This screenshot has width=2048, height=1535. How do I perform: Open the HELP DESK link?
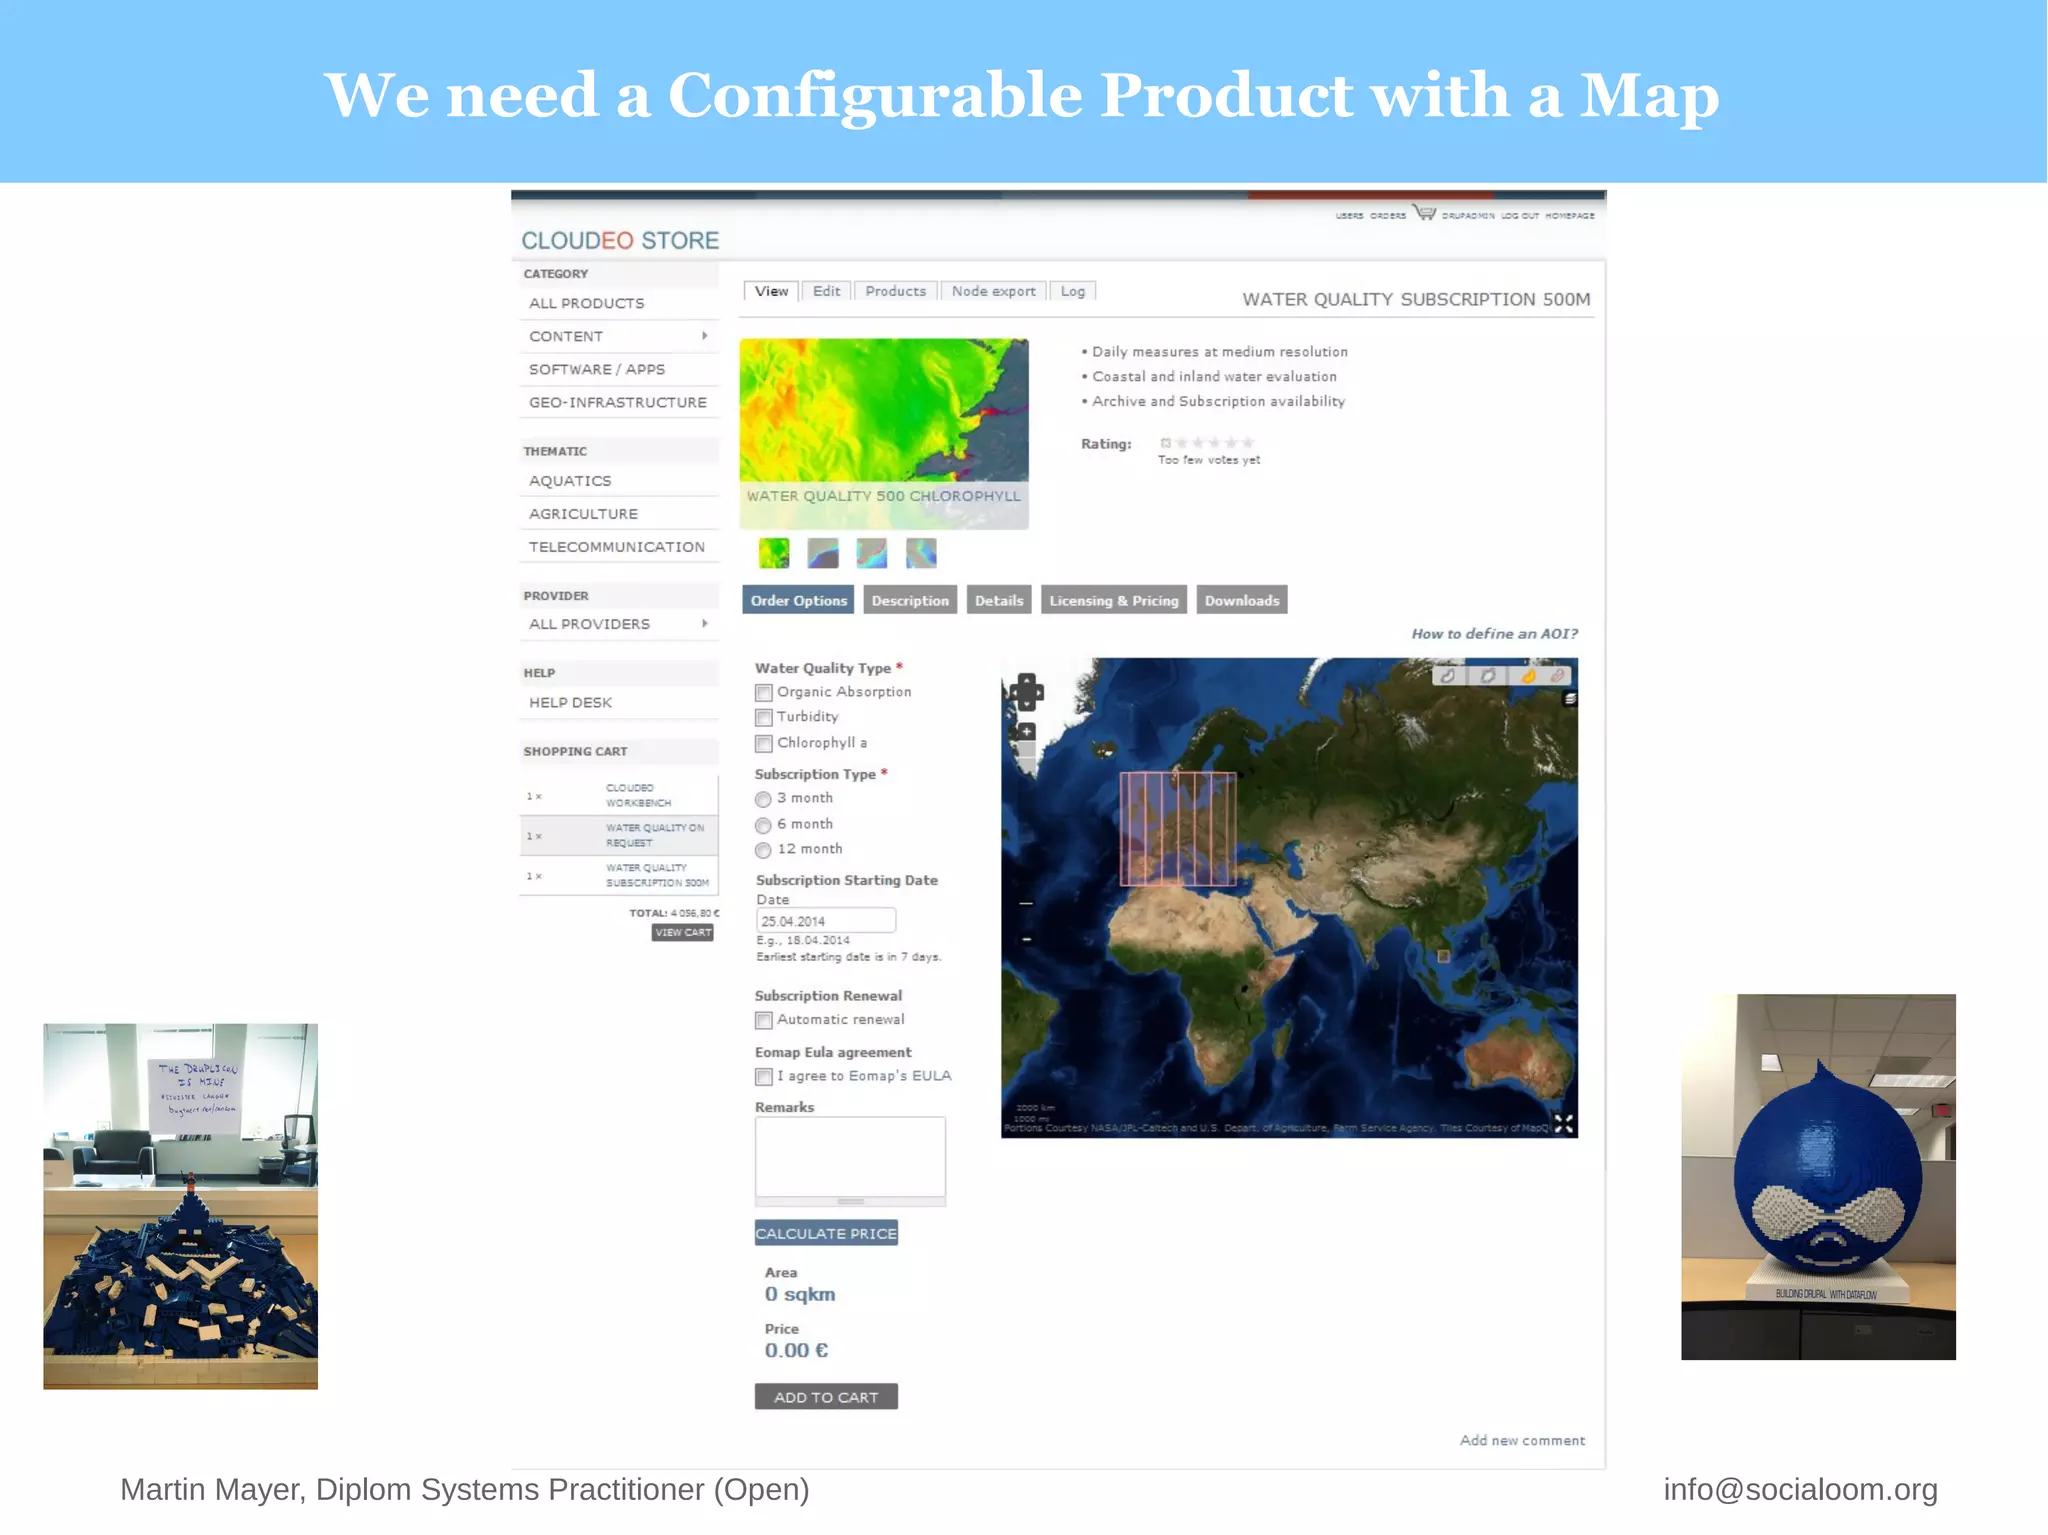(x=571, y=703)
